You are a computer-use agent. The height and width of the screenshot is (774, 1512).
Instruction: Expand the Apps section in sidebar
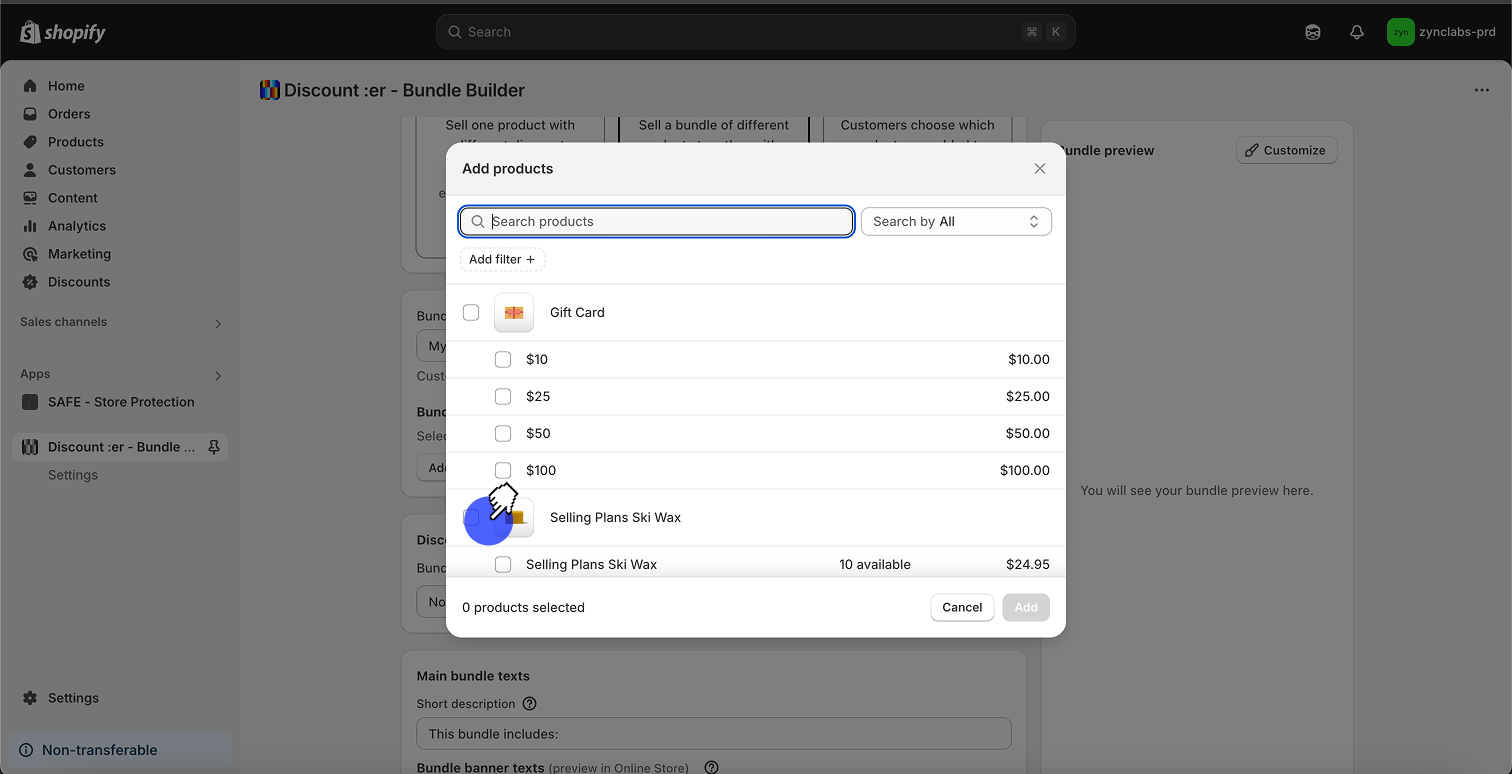point(218,375)
